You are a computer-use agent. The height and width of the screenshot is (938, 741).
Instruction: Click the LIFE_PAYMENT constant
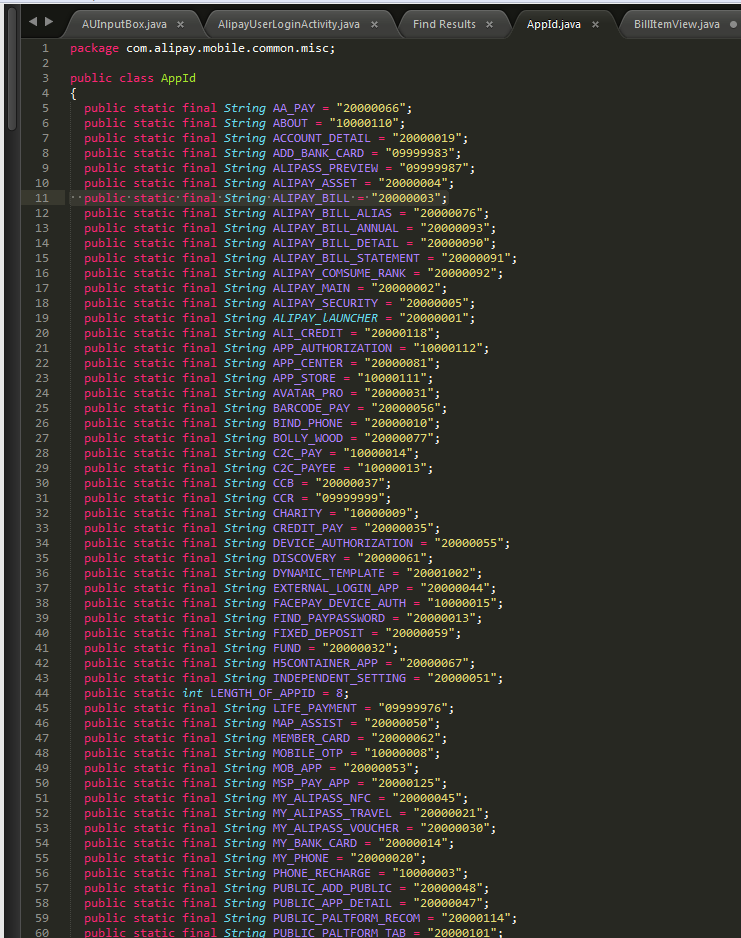[315, 708]
